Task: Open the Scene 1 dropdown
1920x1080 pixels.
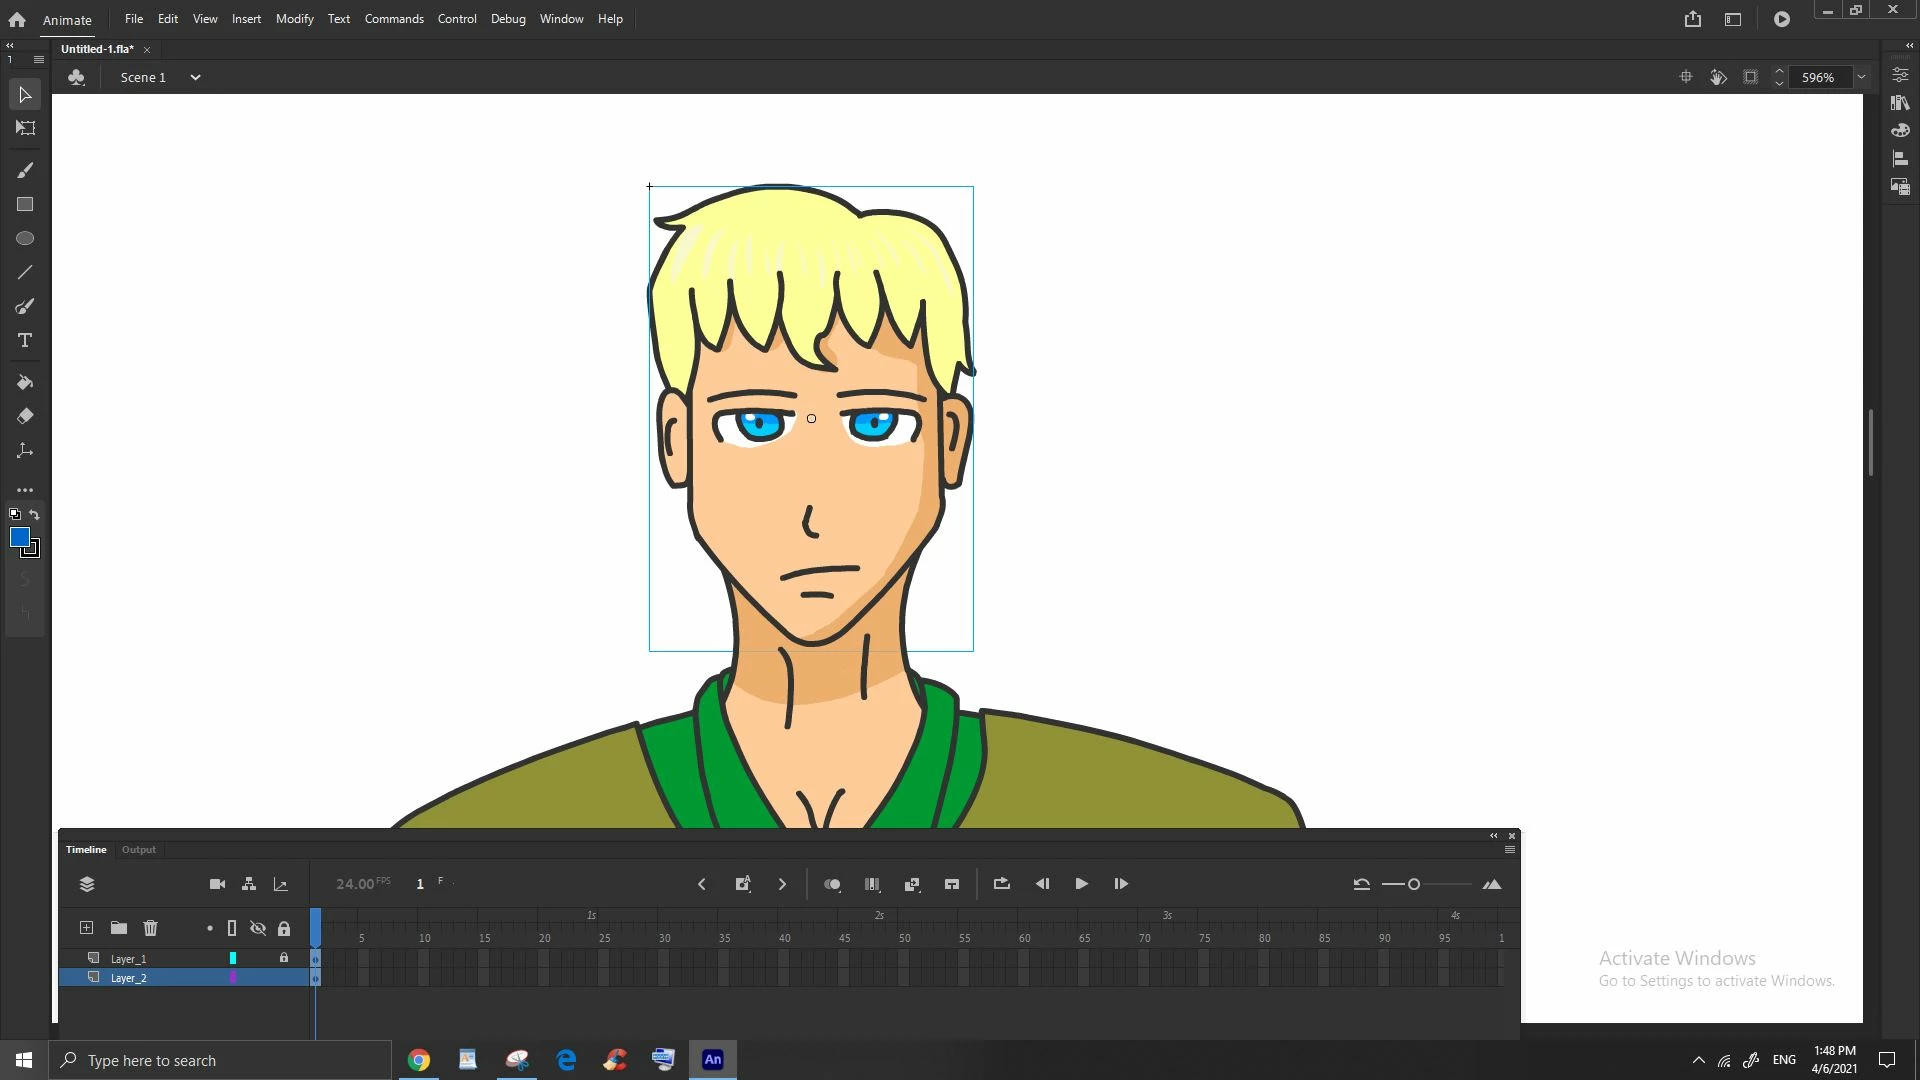Action: (x=195, y=77)
